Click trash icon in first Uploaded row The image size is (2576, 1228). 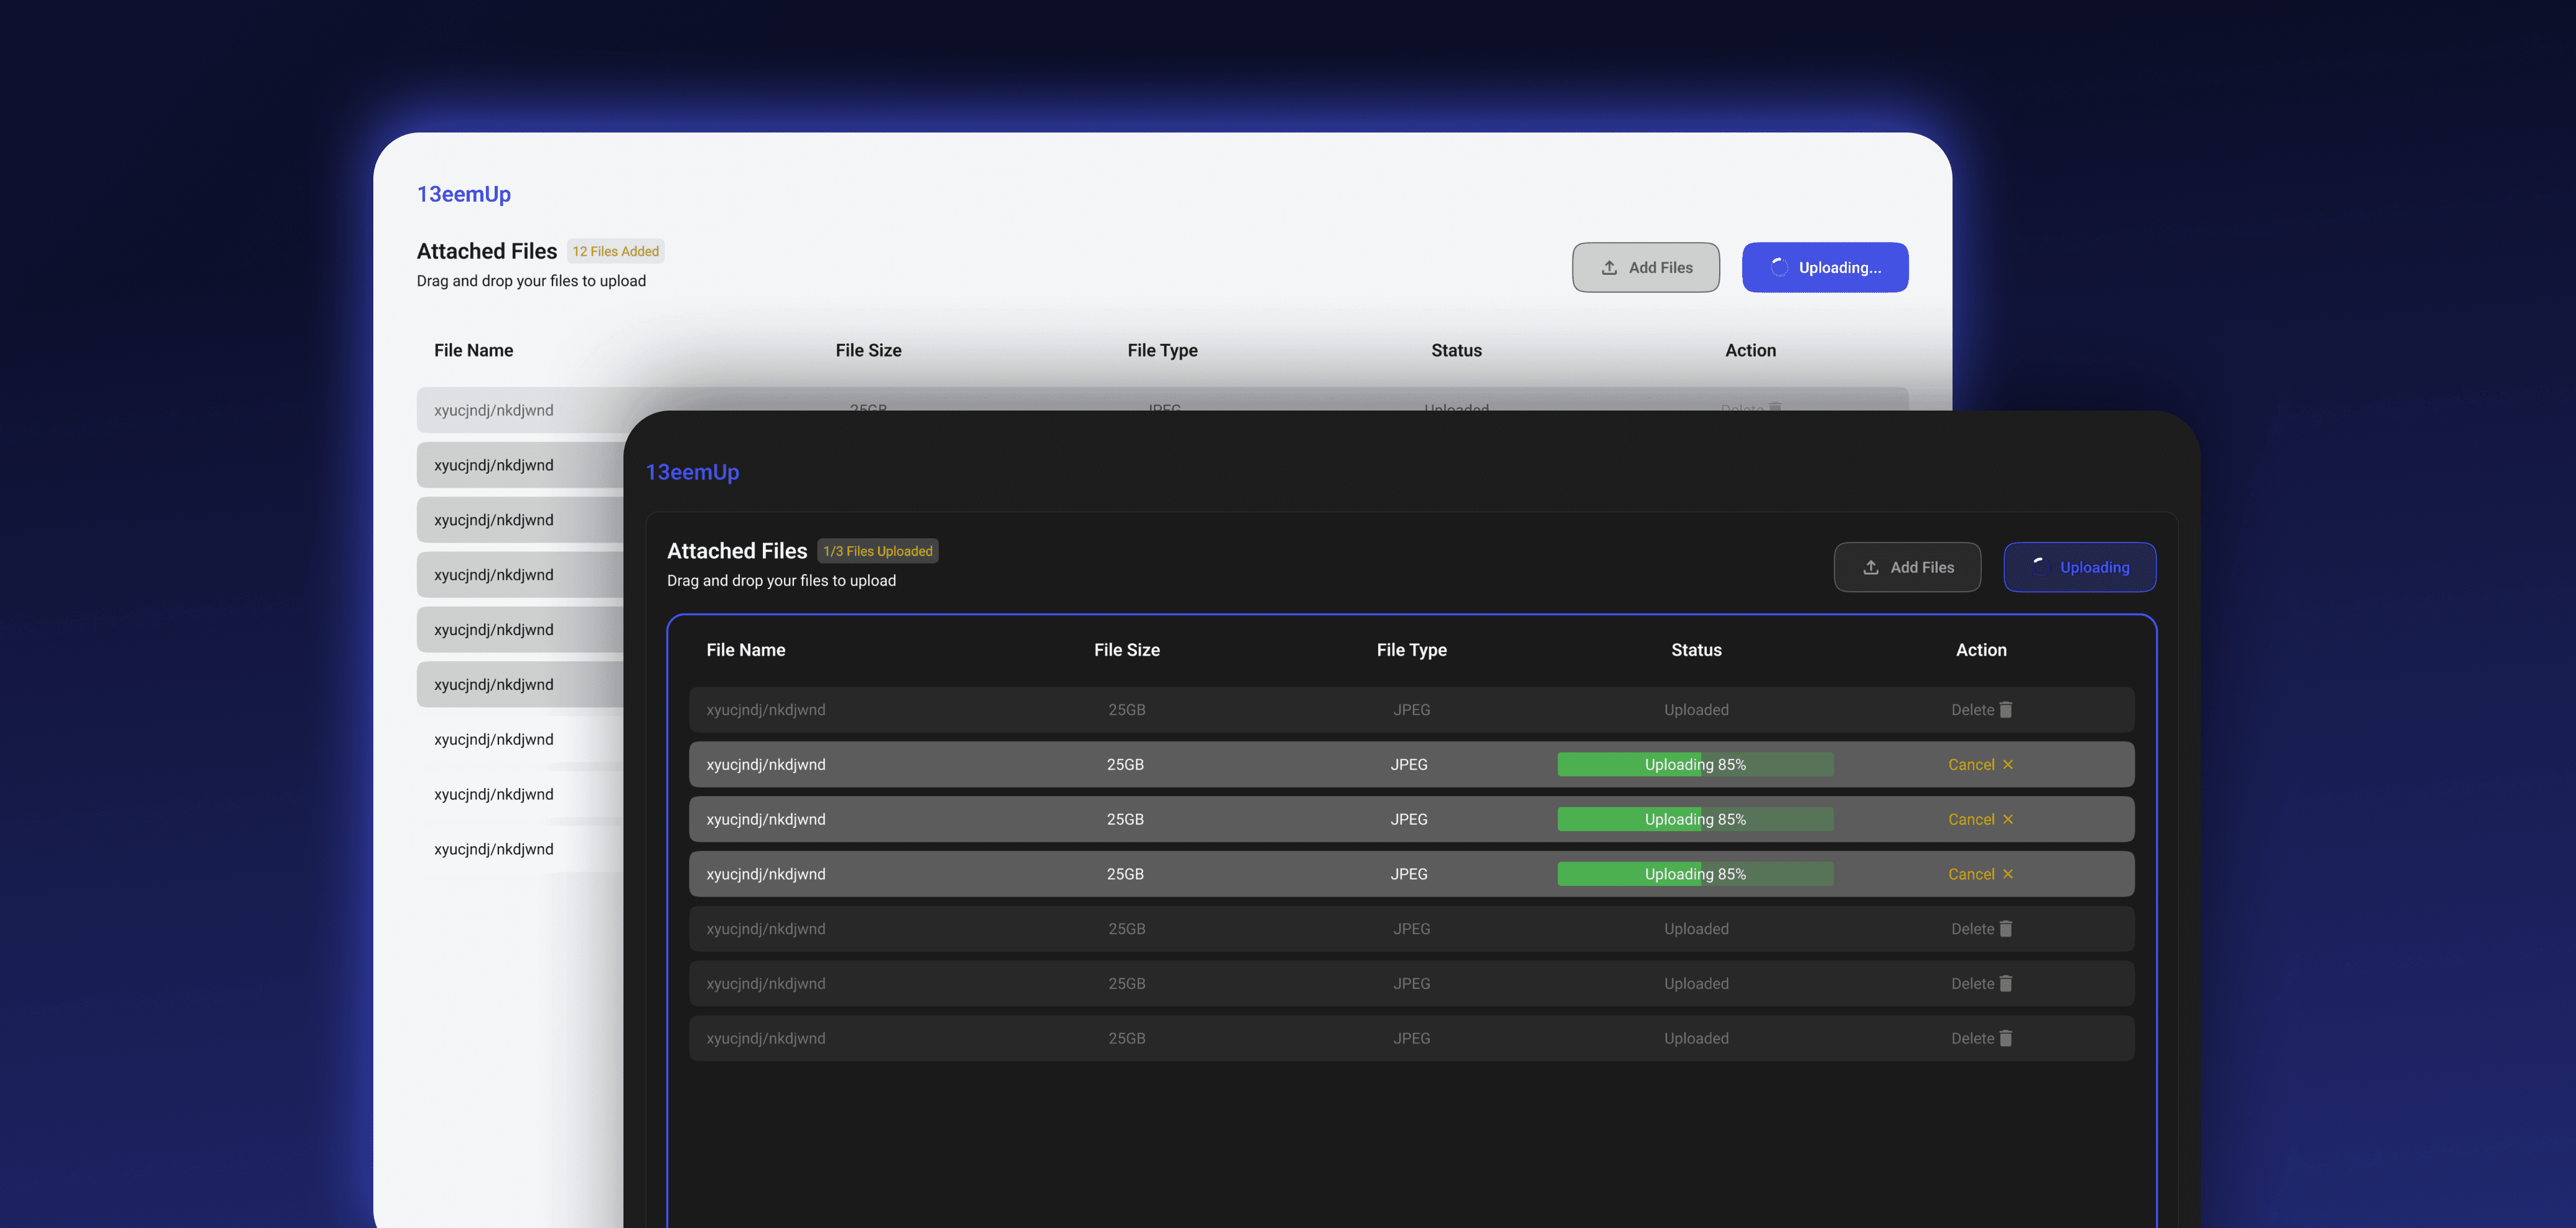click(x=2005, y=709)
